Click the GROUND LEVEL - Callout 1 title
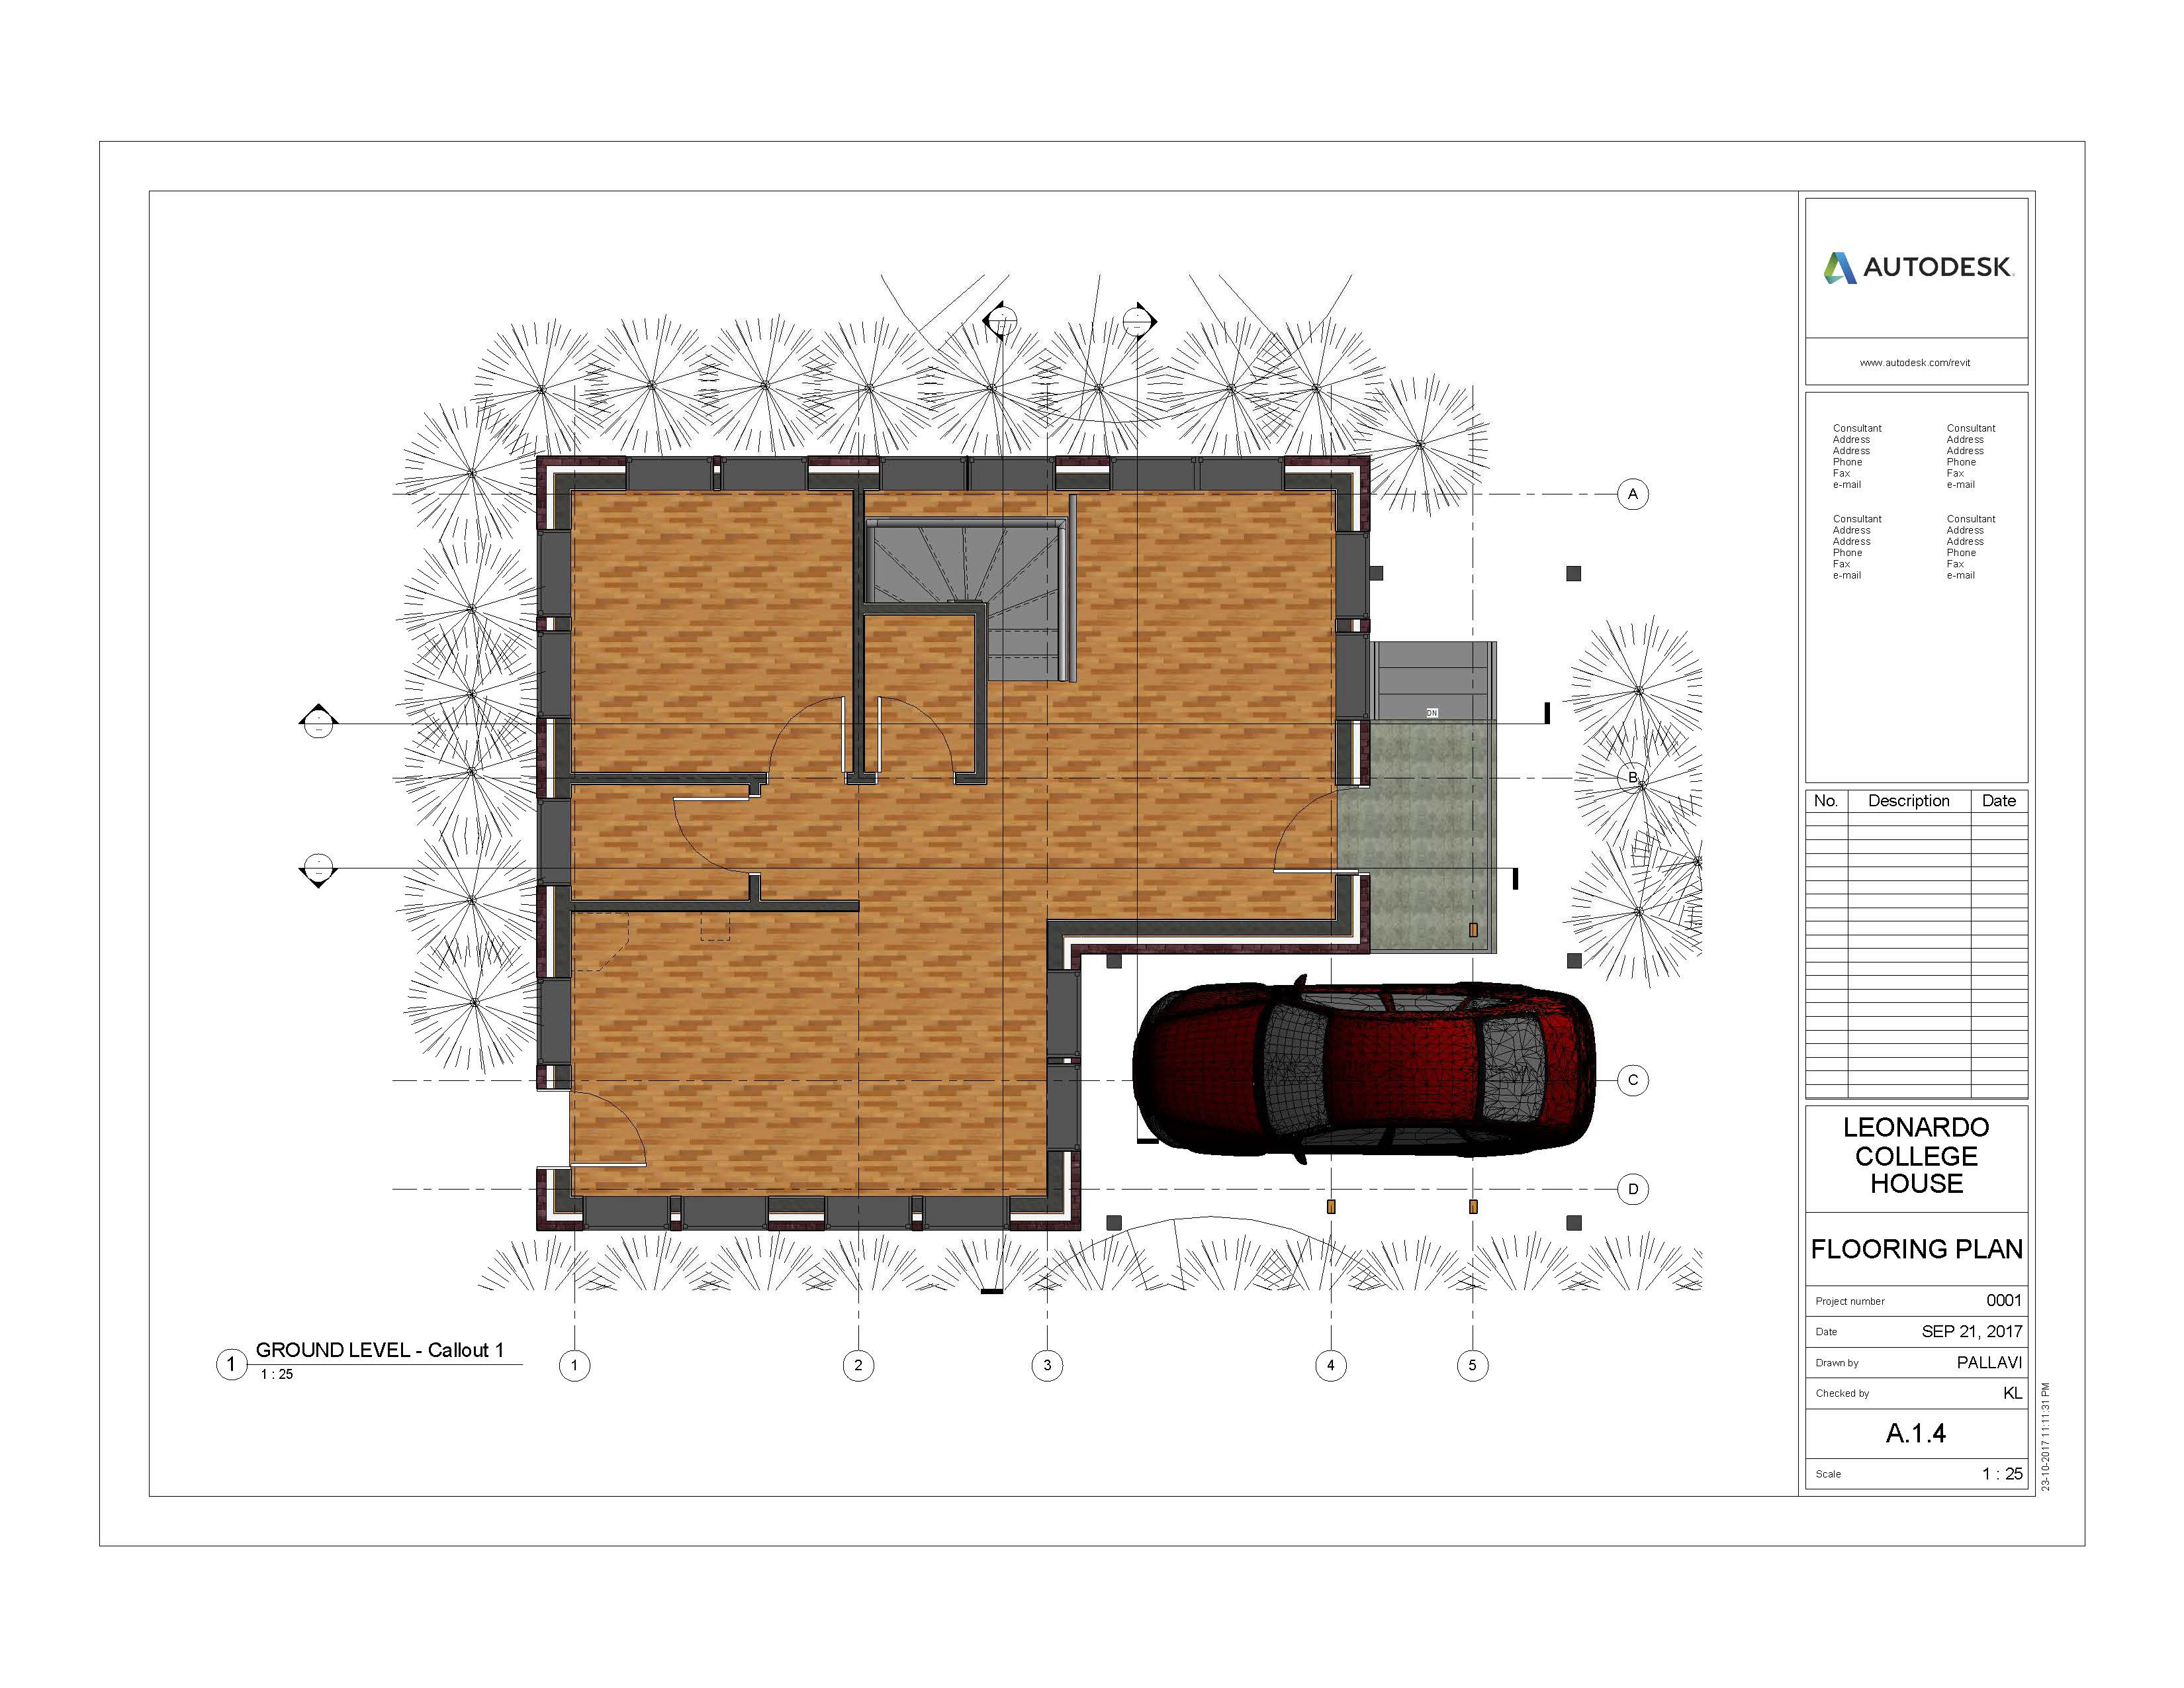Screen dimensions: 2184x1688 tap(379, 1350)
